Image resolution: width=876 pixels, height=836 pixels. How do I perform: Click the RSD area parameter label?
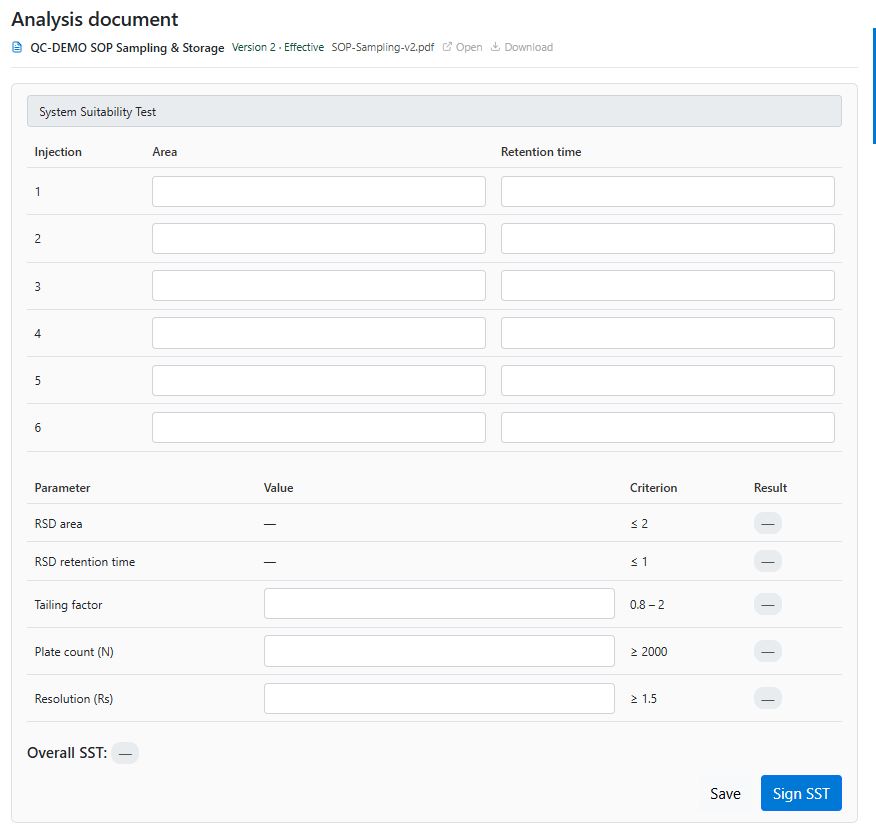(58, 524)
